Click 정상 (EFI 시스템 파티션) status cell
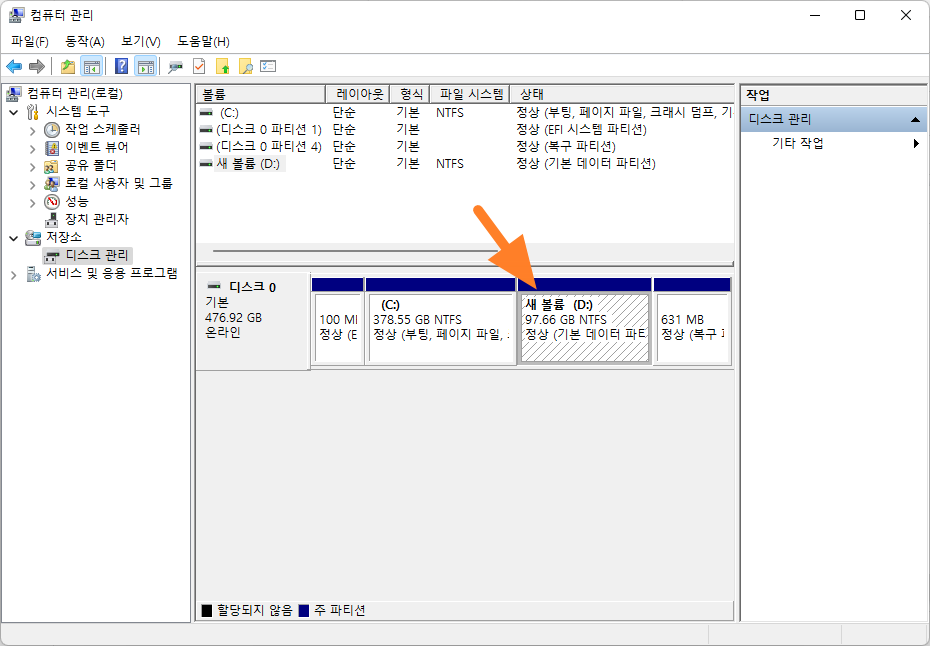930x646 pixels. click(581, 129)
